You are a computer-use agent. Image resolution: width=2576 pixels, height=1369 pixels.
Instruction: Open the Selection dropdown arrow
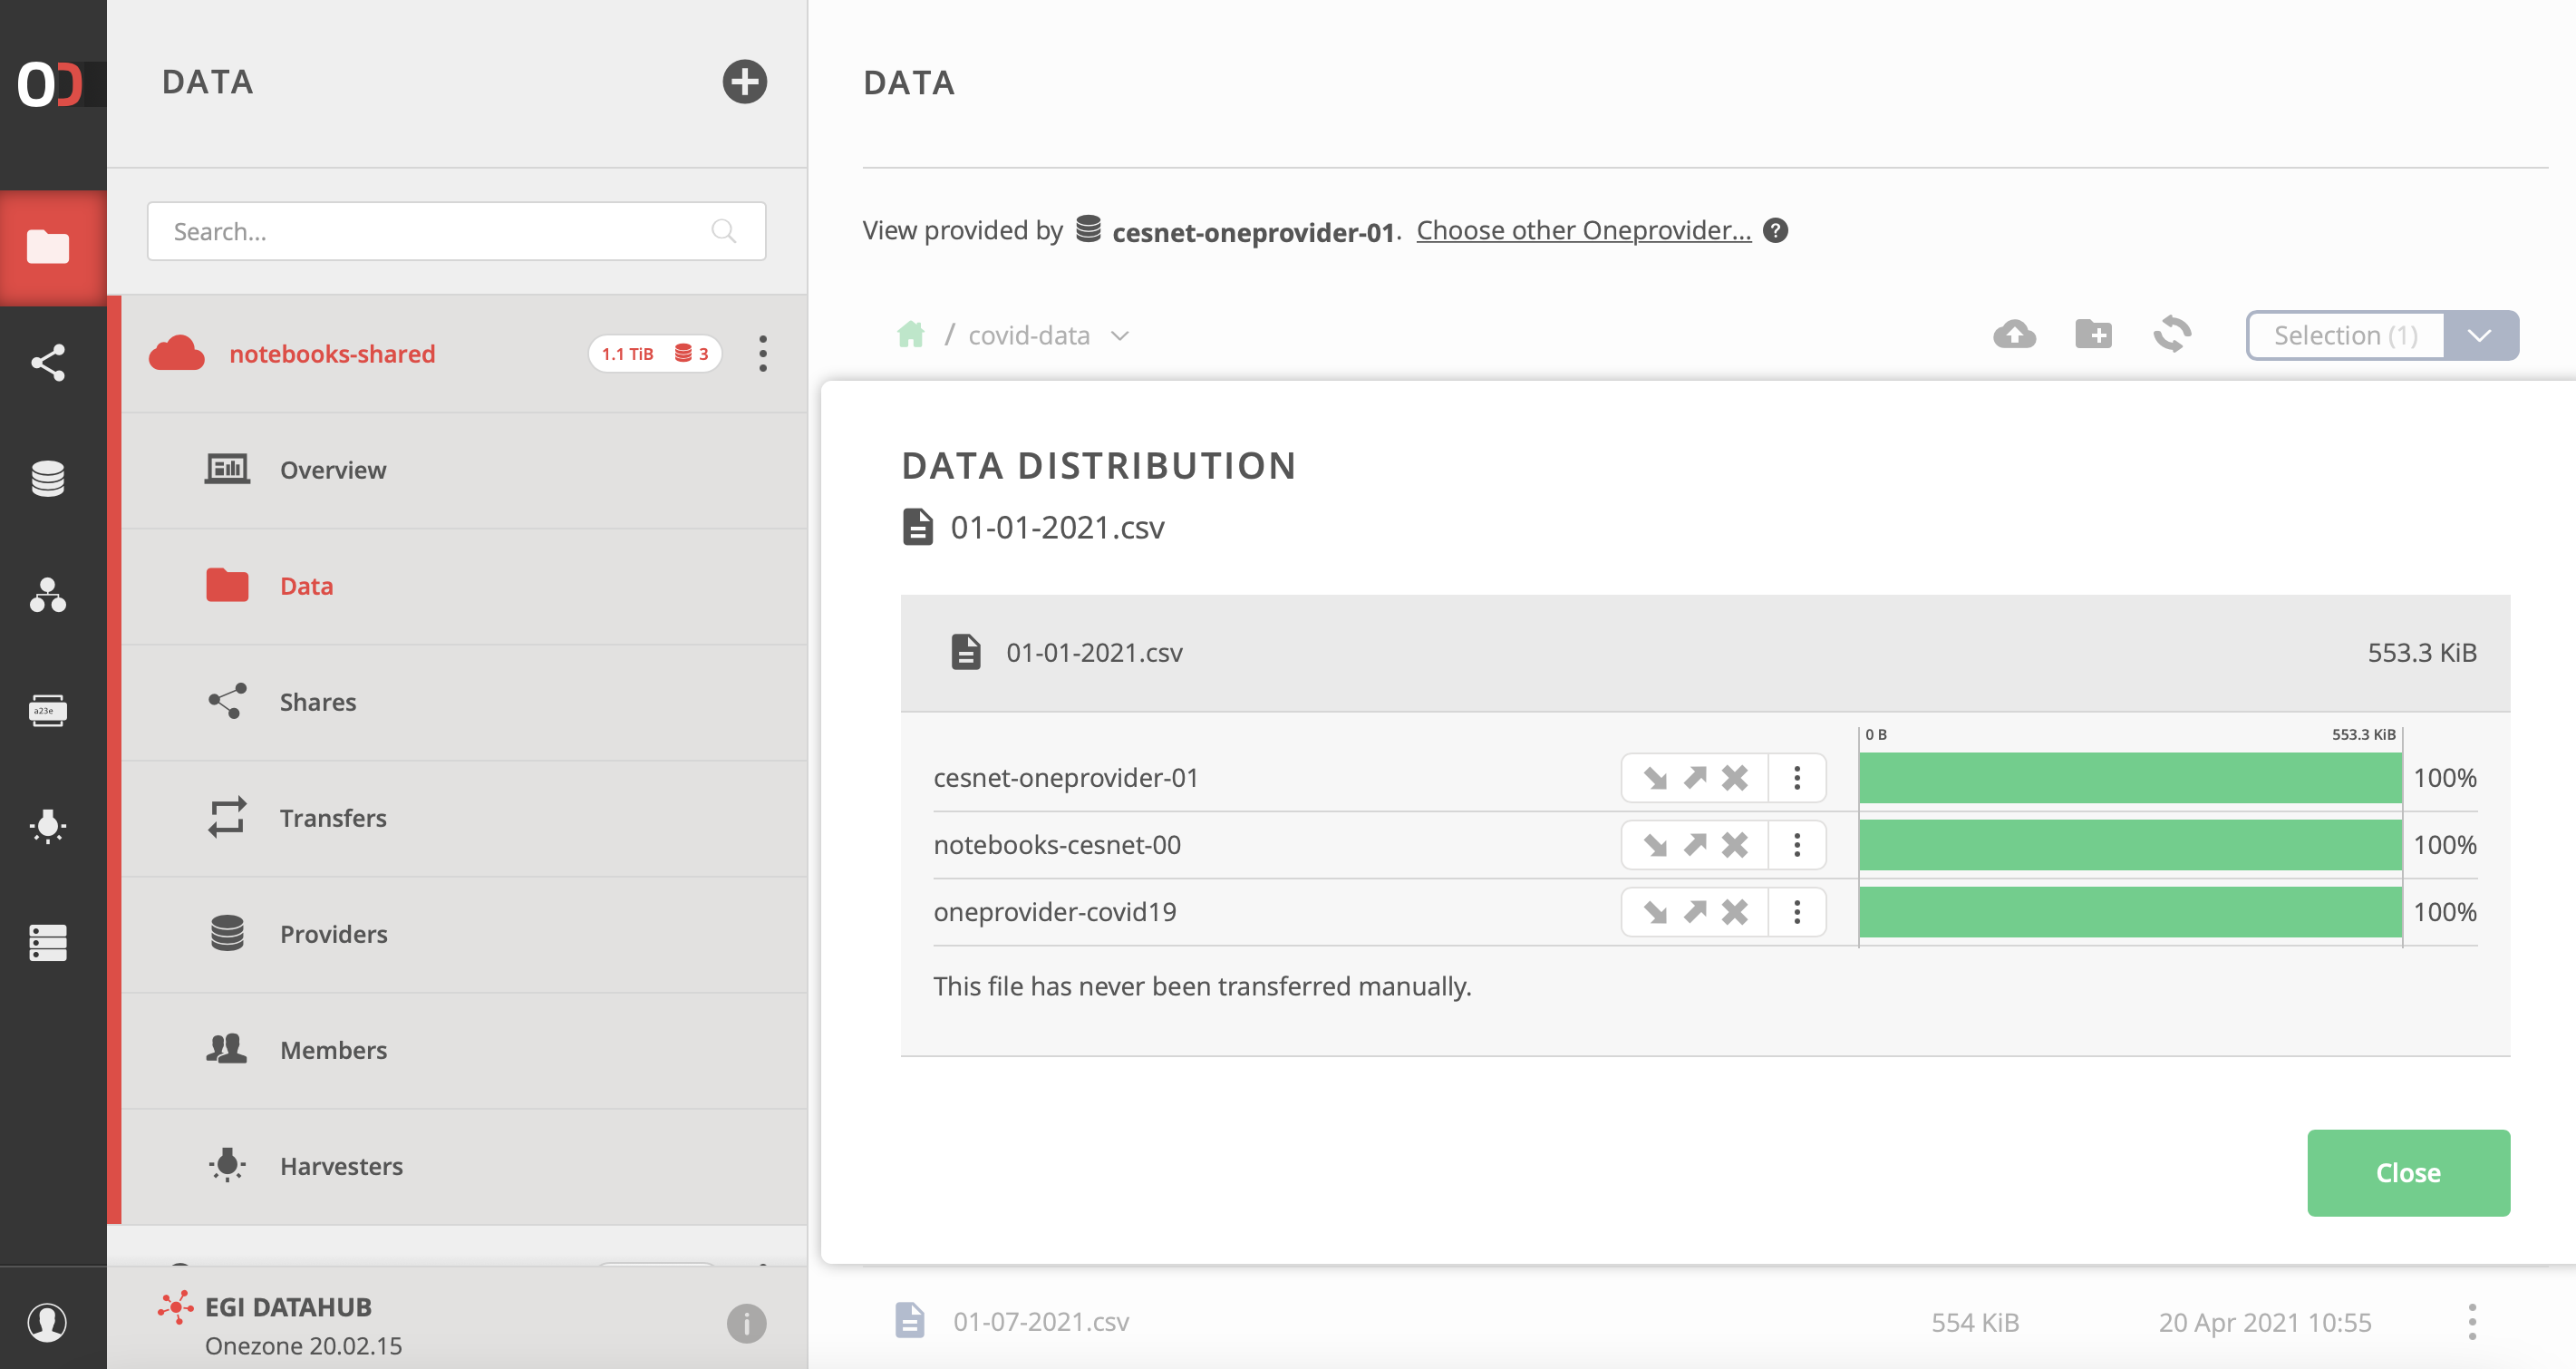[2479, 335]
